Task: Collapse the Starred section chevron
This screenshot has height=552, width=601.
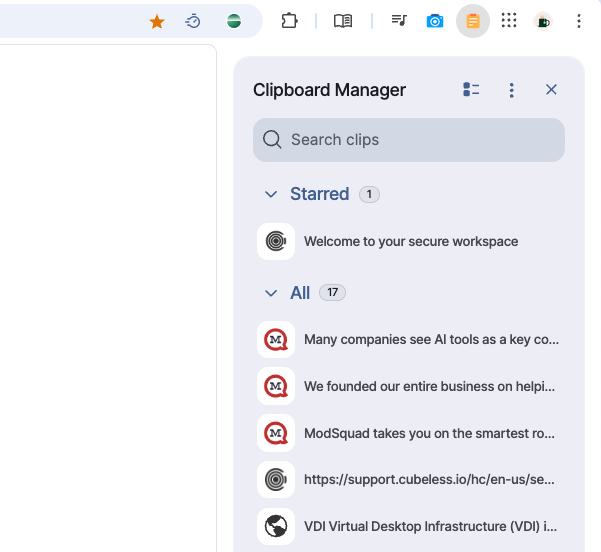Action: coord(271,194)
